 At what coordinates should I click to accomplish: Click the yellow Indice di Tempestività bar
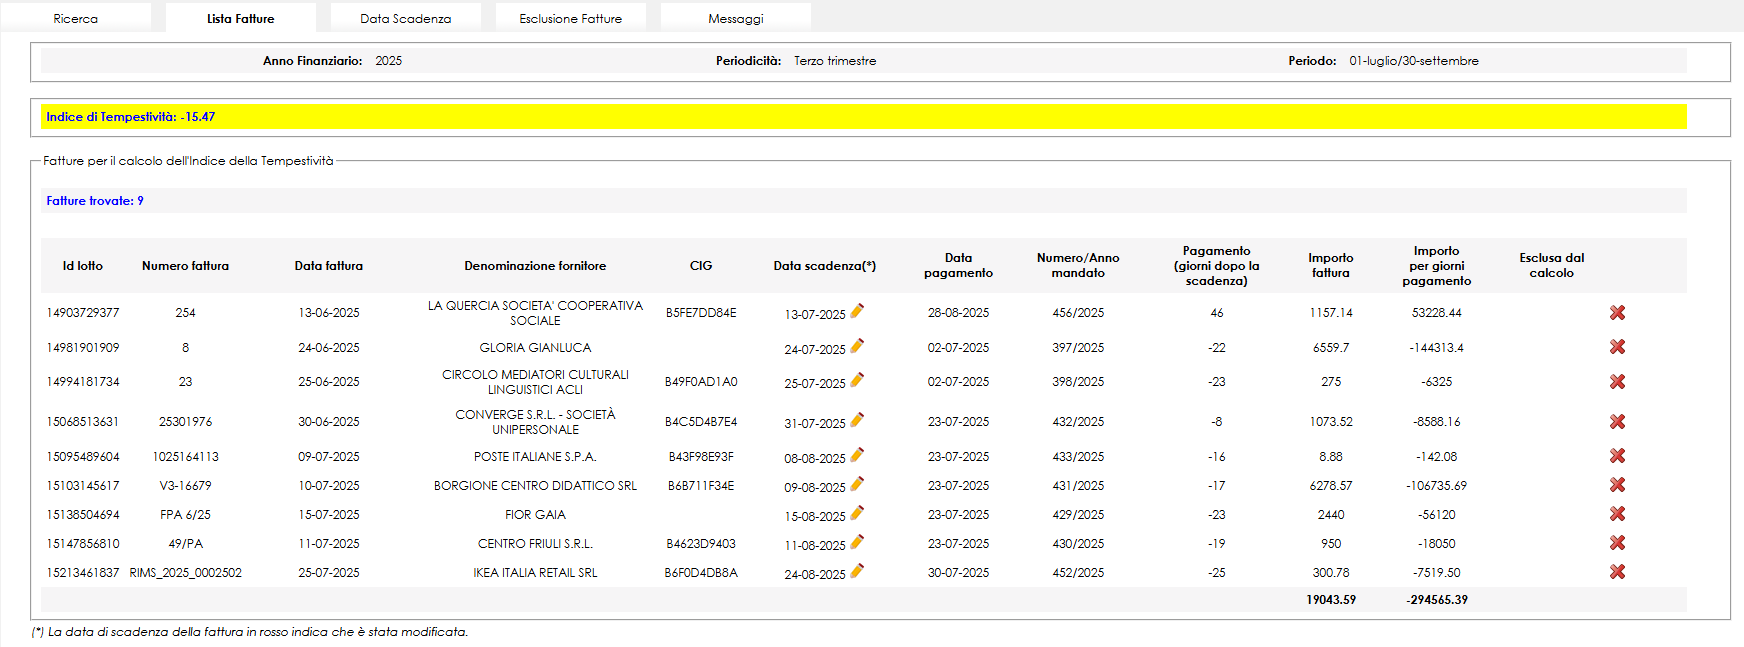863,117
